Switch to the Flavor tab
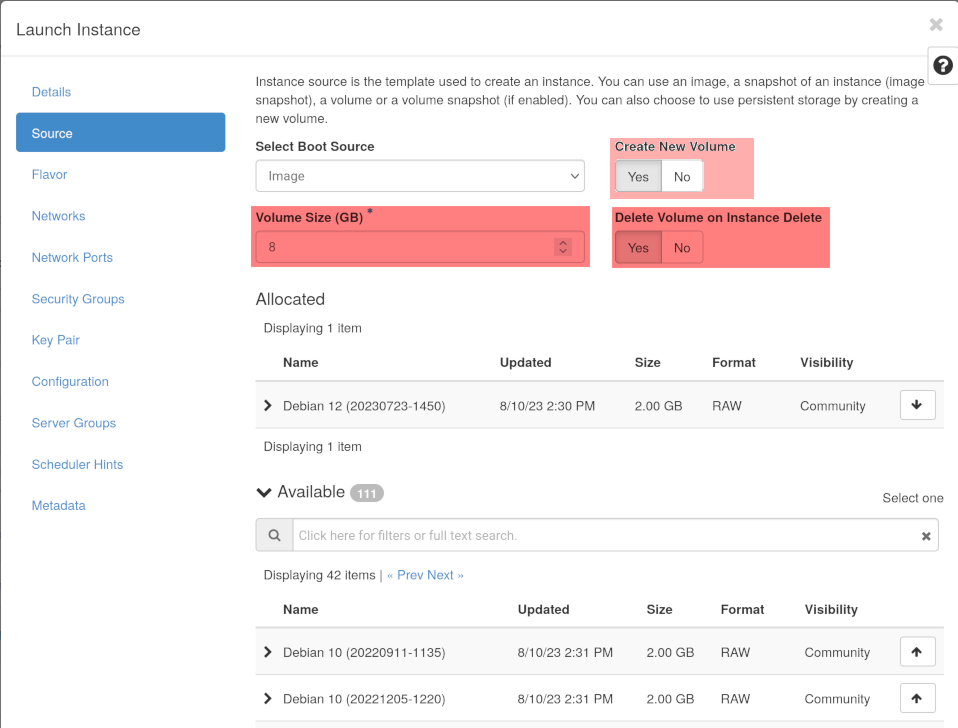This screenshot has height=728, width=958. (x=49, y=174)
